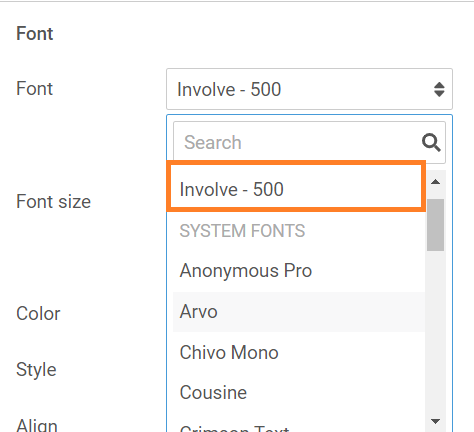The image size is (474, 432).
Task: Click the SYSTEM FONTS group header
Action: (242, 231)
